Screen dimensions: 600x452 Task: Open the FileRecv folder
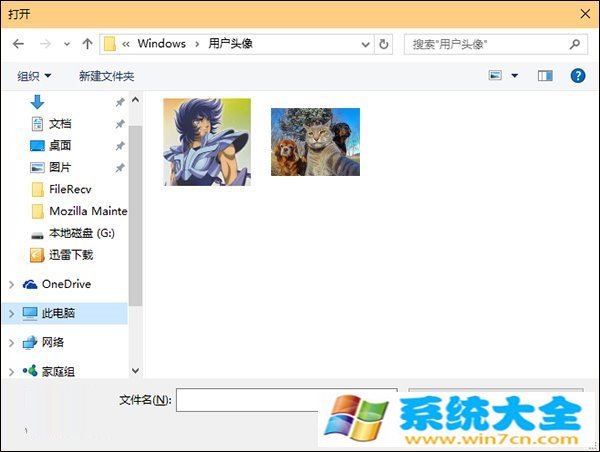[x=70, y=189]
